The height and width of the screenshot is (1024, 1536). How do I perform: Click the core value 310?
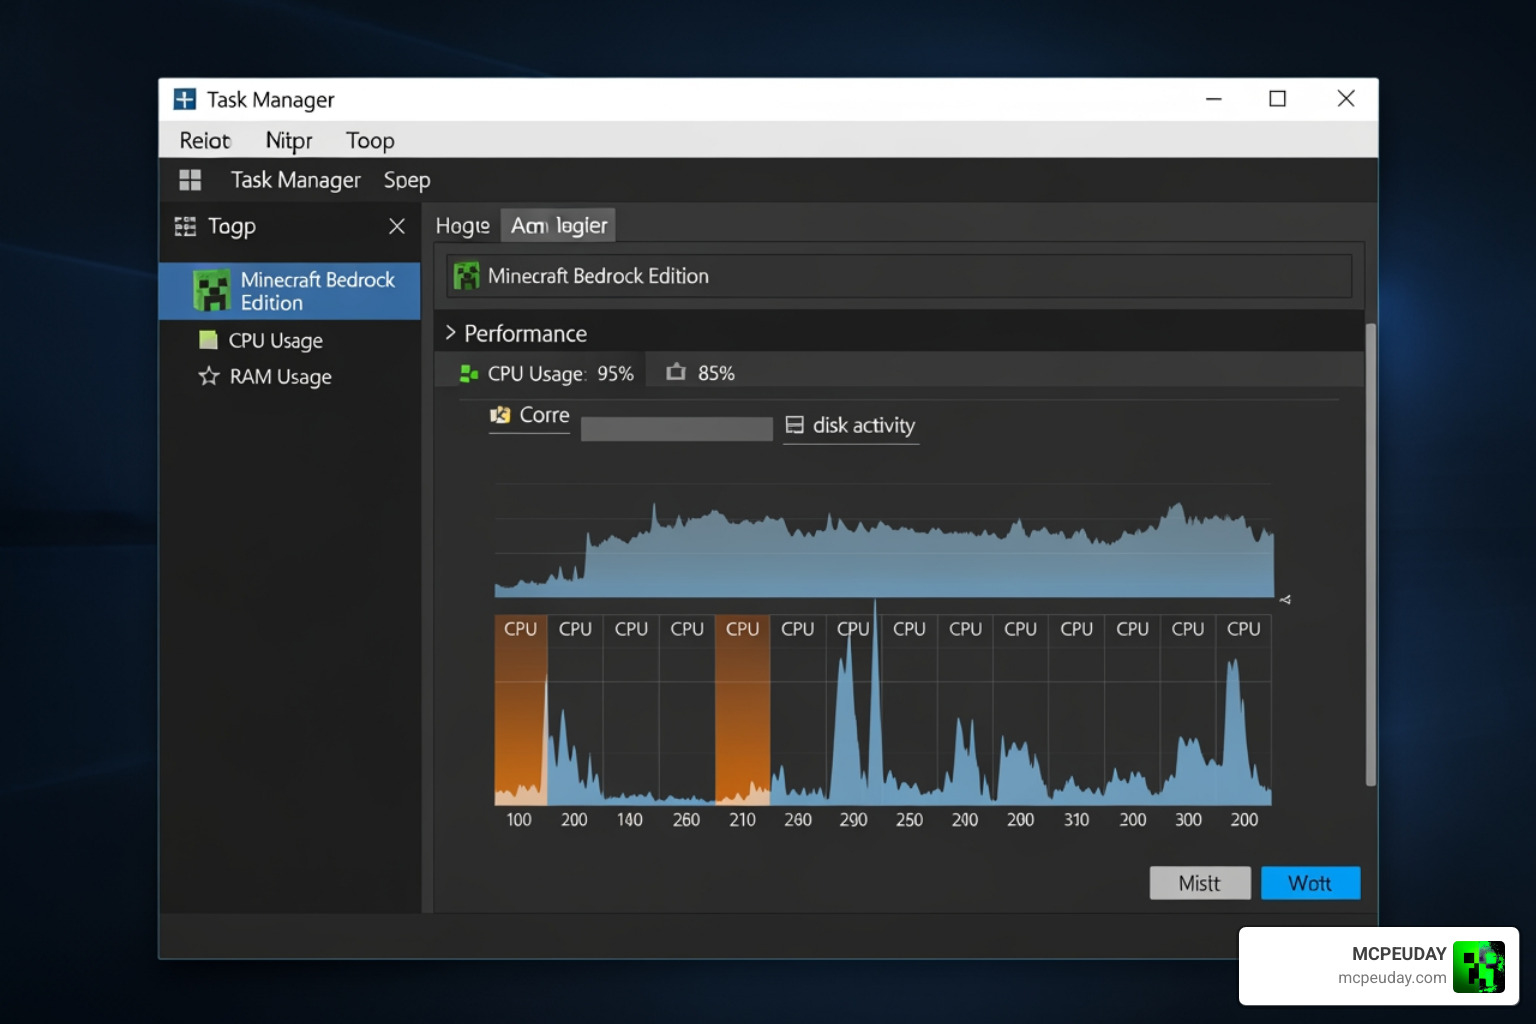tap(1076, 820)
